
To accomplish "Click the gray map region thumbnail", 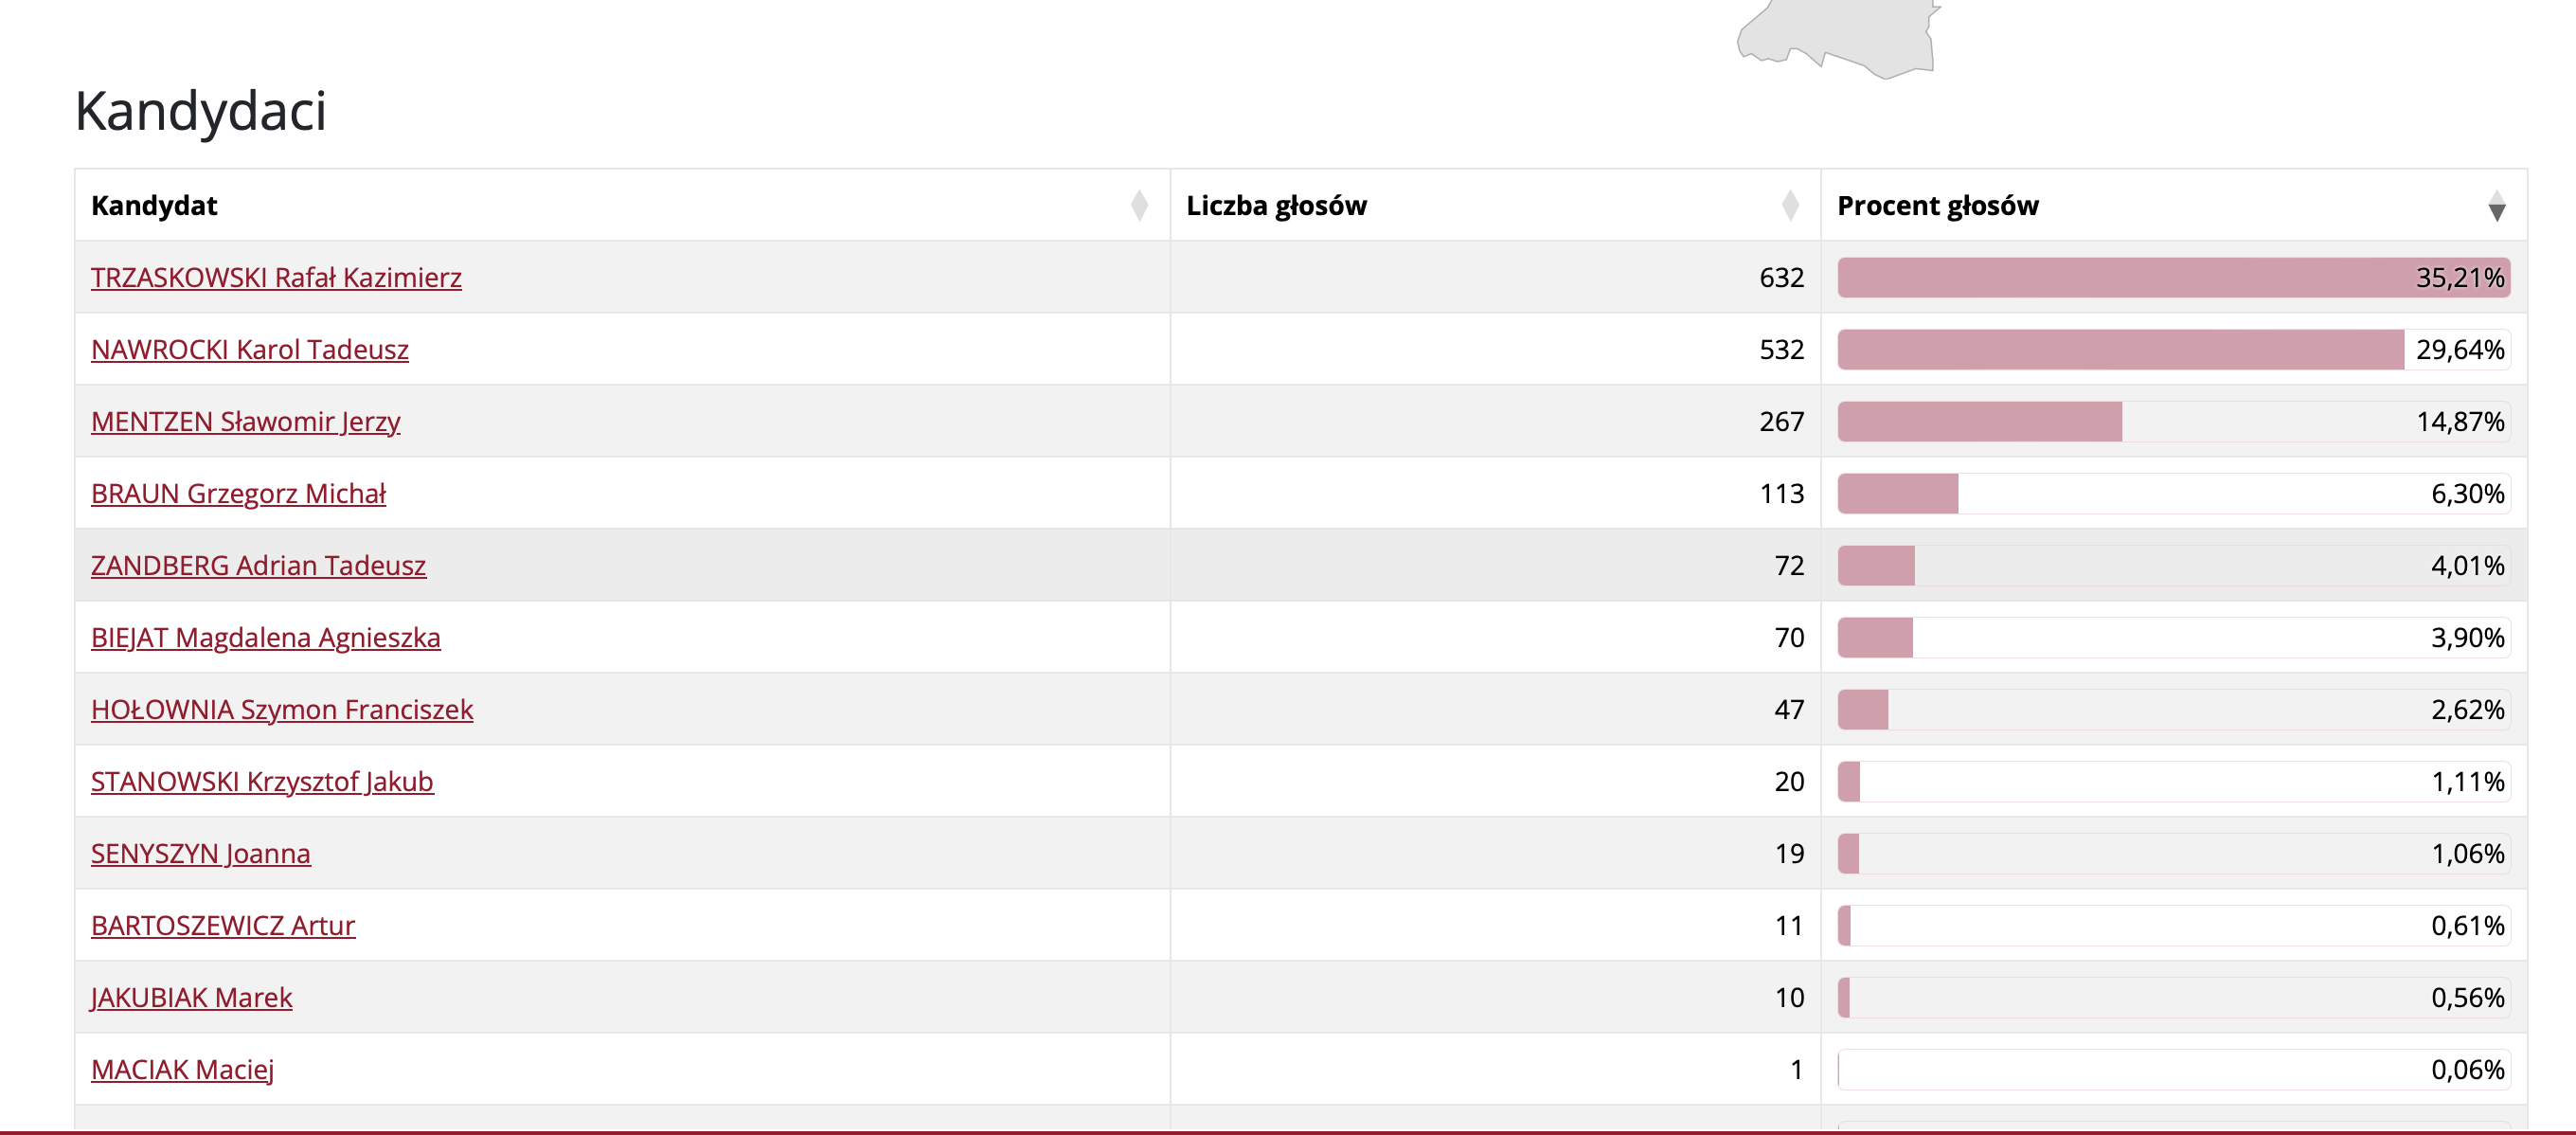I will (x=1838, y=38).
